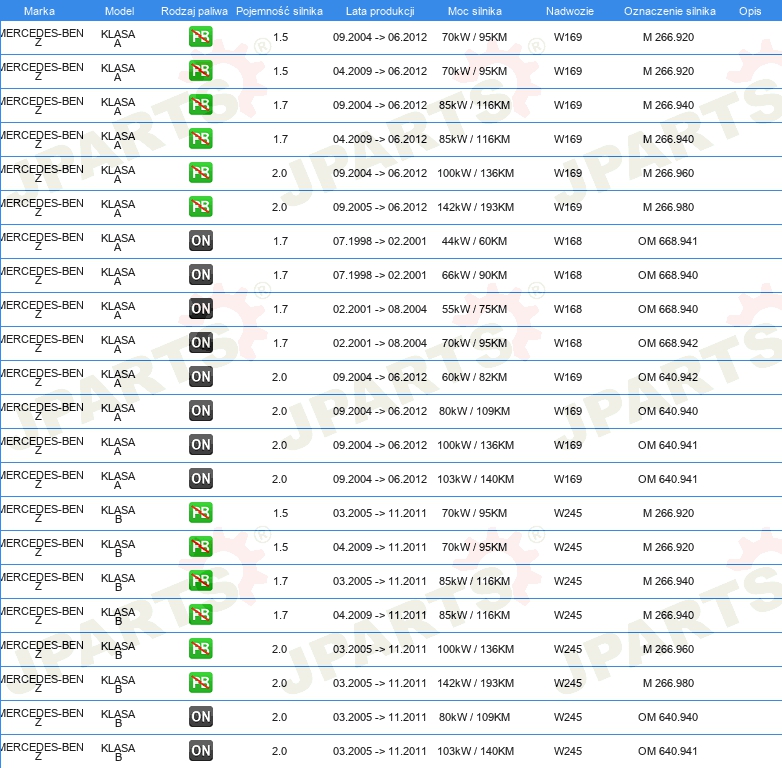The height and width of the screenshot is (768, 782).
Task: Select the OM 640.942 engine code cell
Action: point(668,377)
